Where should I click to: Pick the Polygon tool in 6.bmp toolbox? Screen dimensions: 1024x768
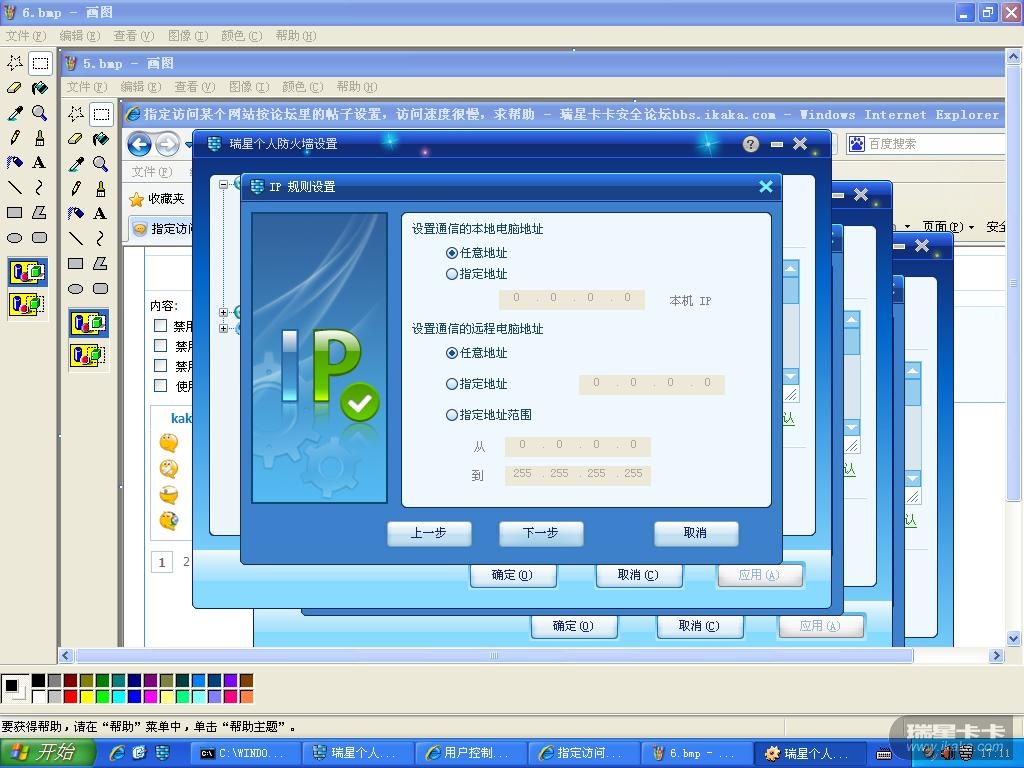pos(40,212)
